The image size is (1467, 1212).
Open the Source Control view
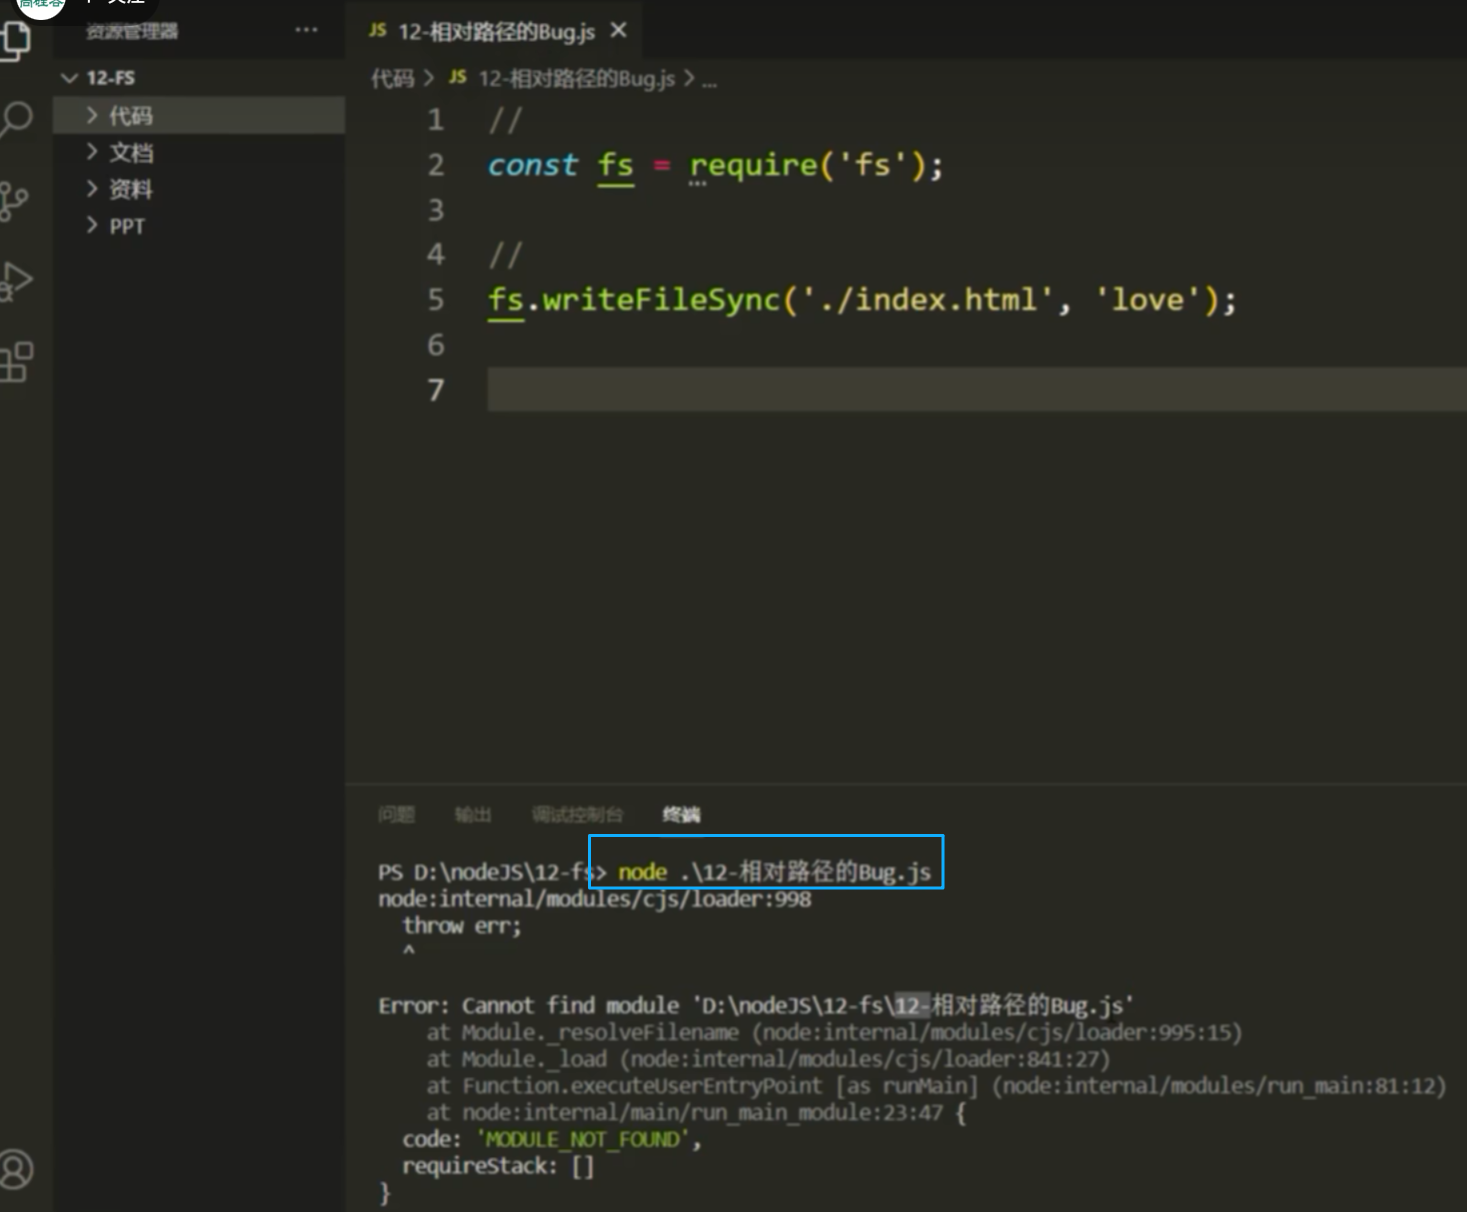14,201
